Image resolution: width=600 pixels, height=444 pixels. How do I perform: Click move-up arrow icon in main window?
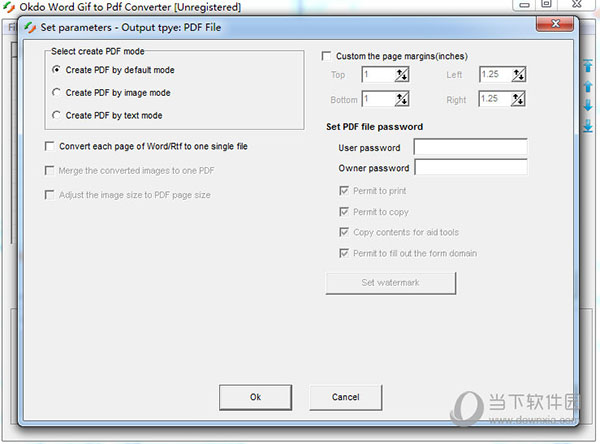pos(588,87)
